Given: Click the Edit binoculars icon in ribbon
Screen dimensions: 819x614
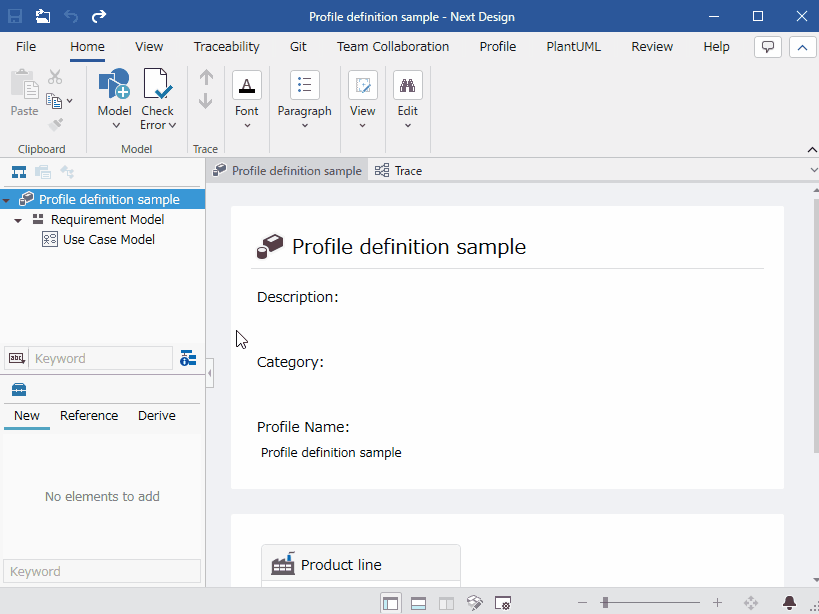Looking at the screenshot, I should pyautogui.click(x=407, y=85).
